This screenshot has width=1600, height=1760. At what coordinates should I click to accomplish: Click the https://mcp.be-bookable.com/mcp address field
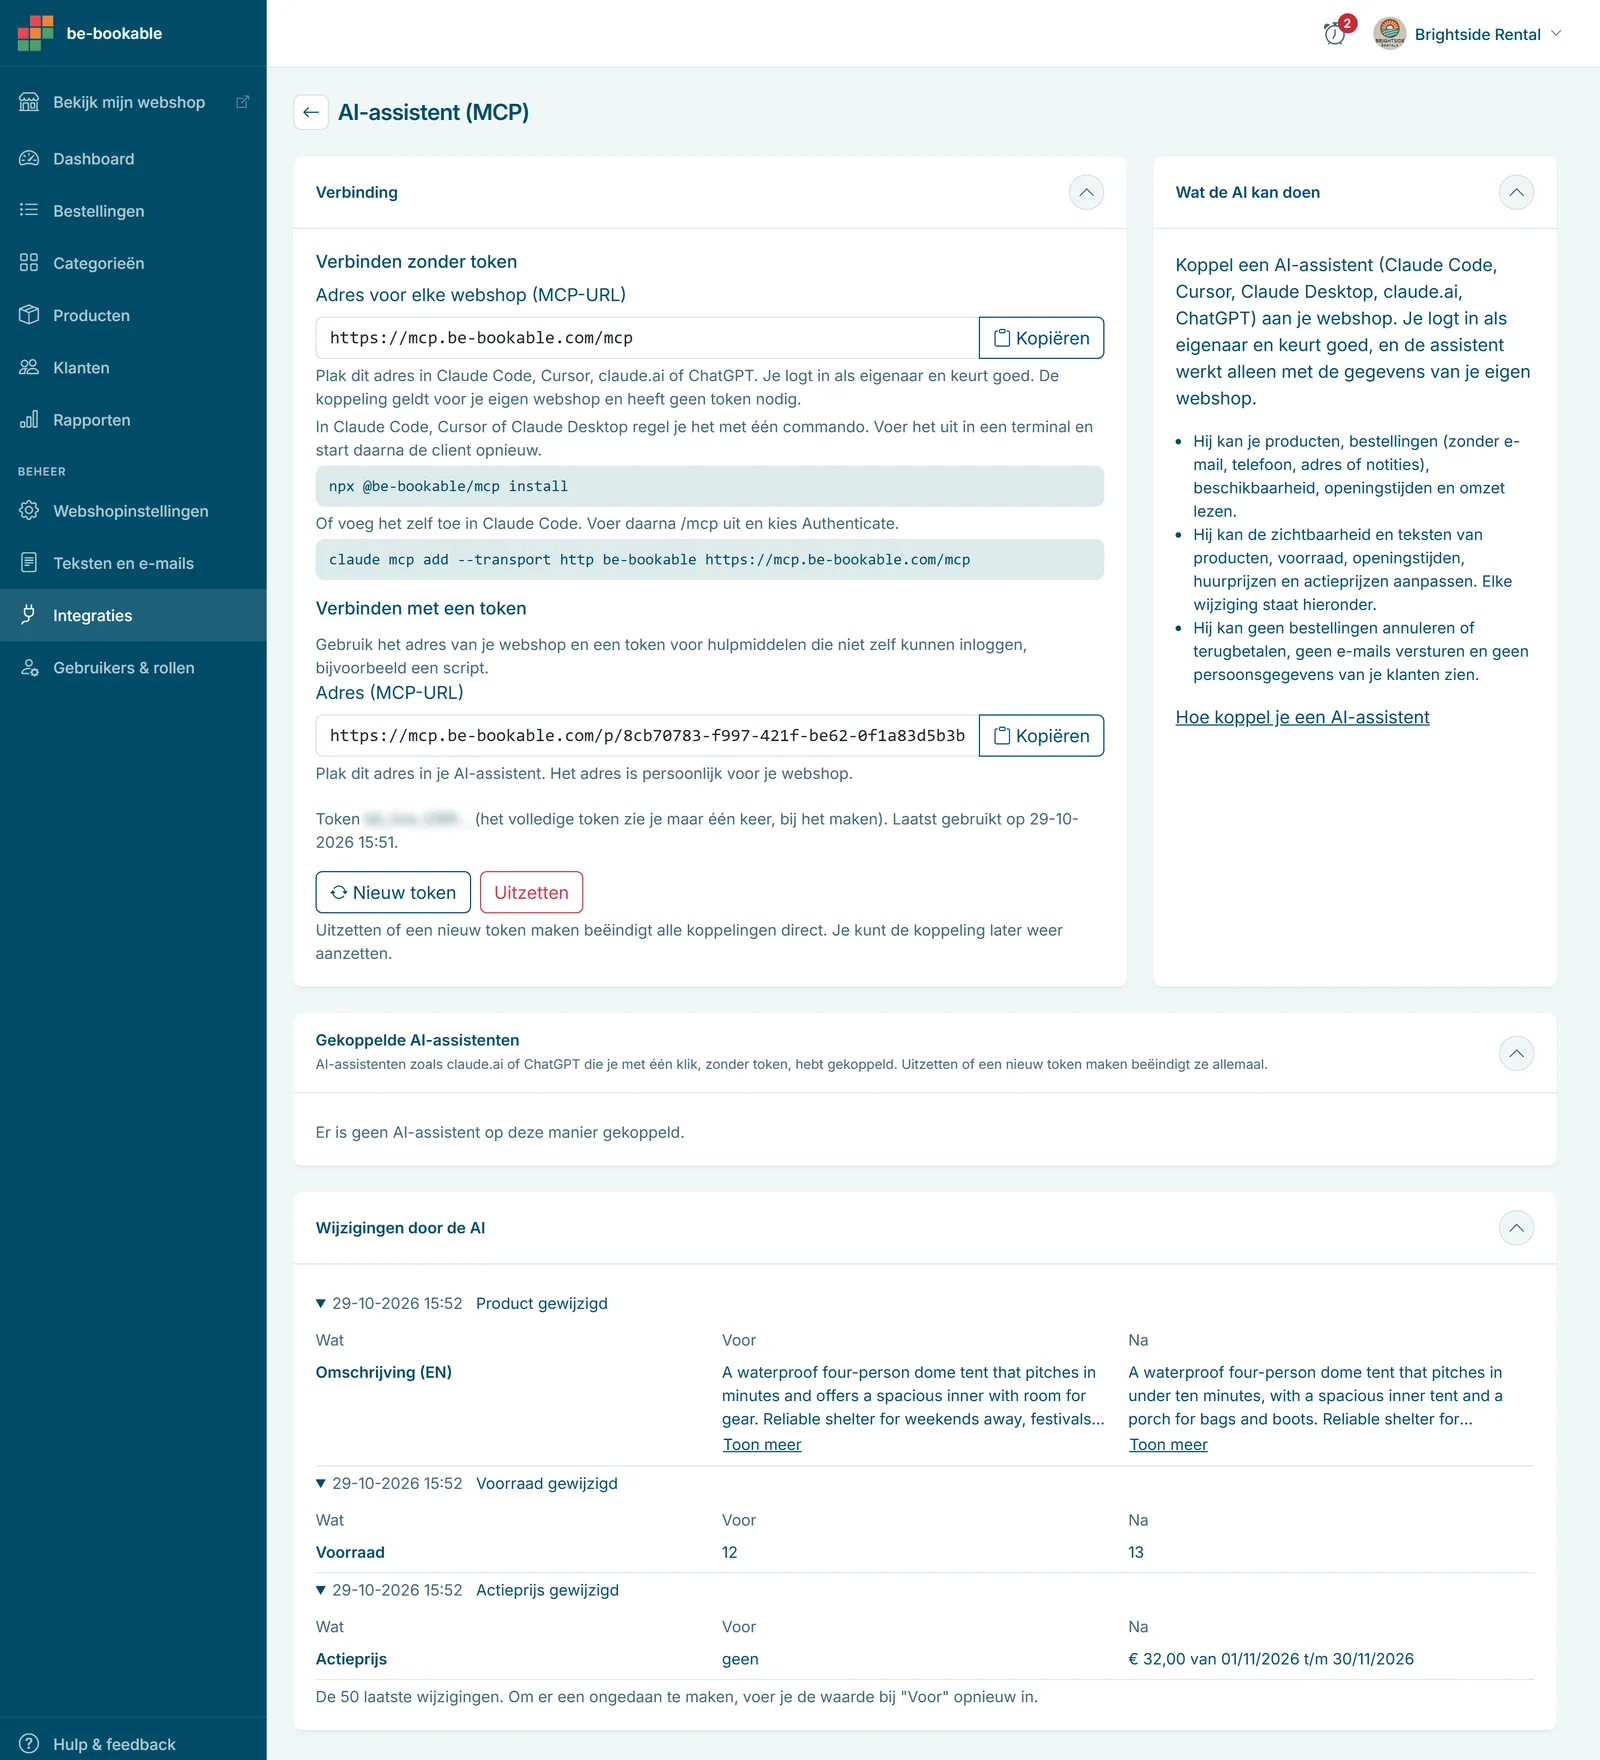coord(647,338)
